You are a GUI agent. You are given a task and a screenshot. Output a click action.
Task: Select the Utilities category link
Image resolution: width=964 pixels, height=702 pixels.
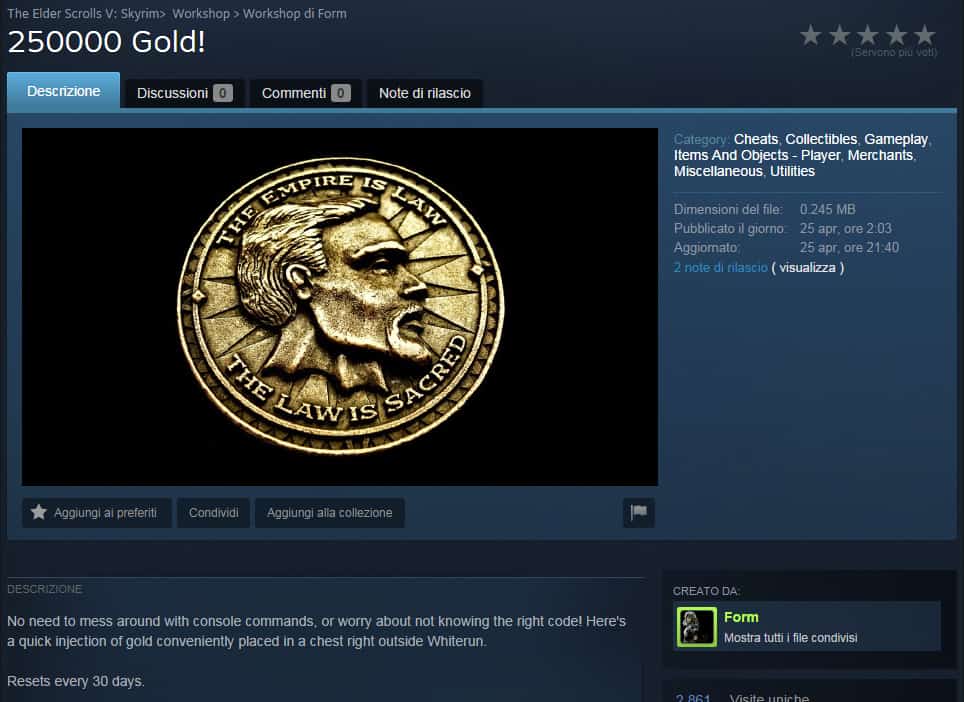792,171
